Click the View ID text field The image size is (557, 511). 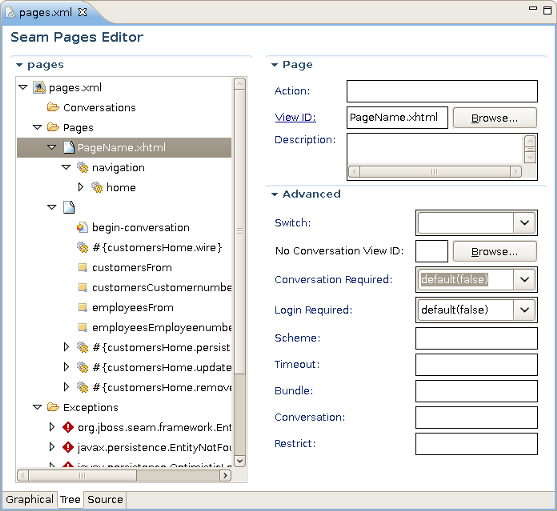[397, 118]
